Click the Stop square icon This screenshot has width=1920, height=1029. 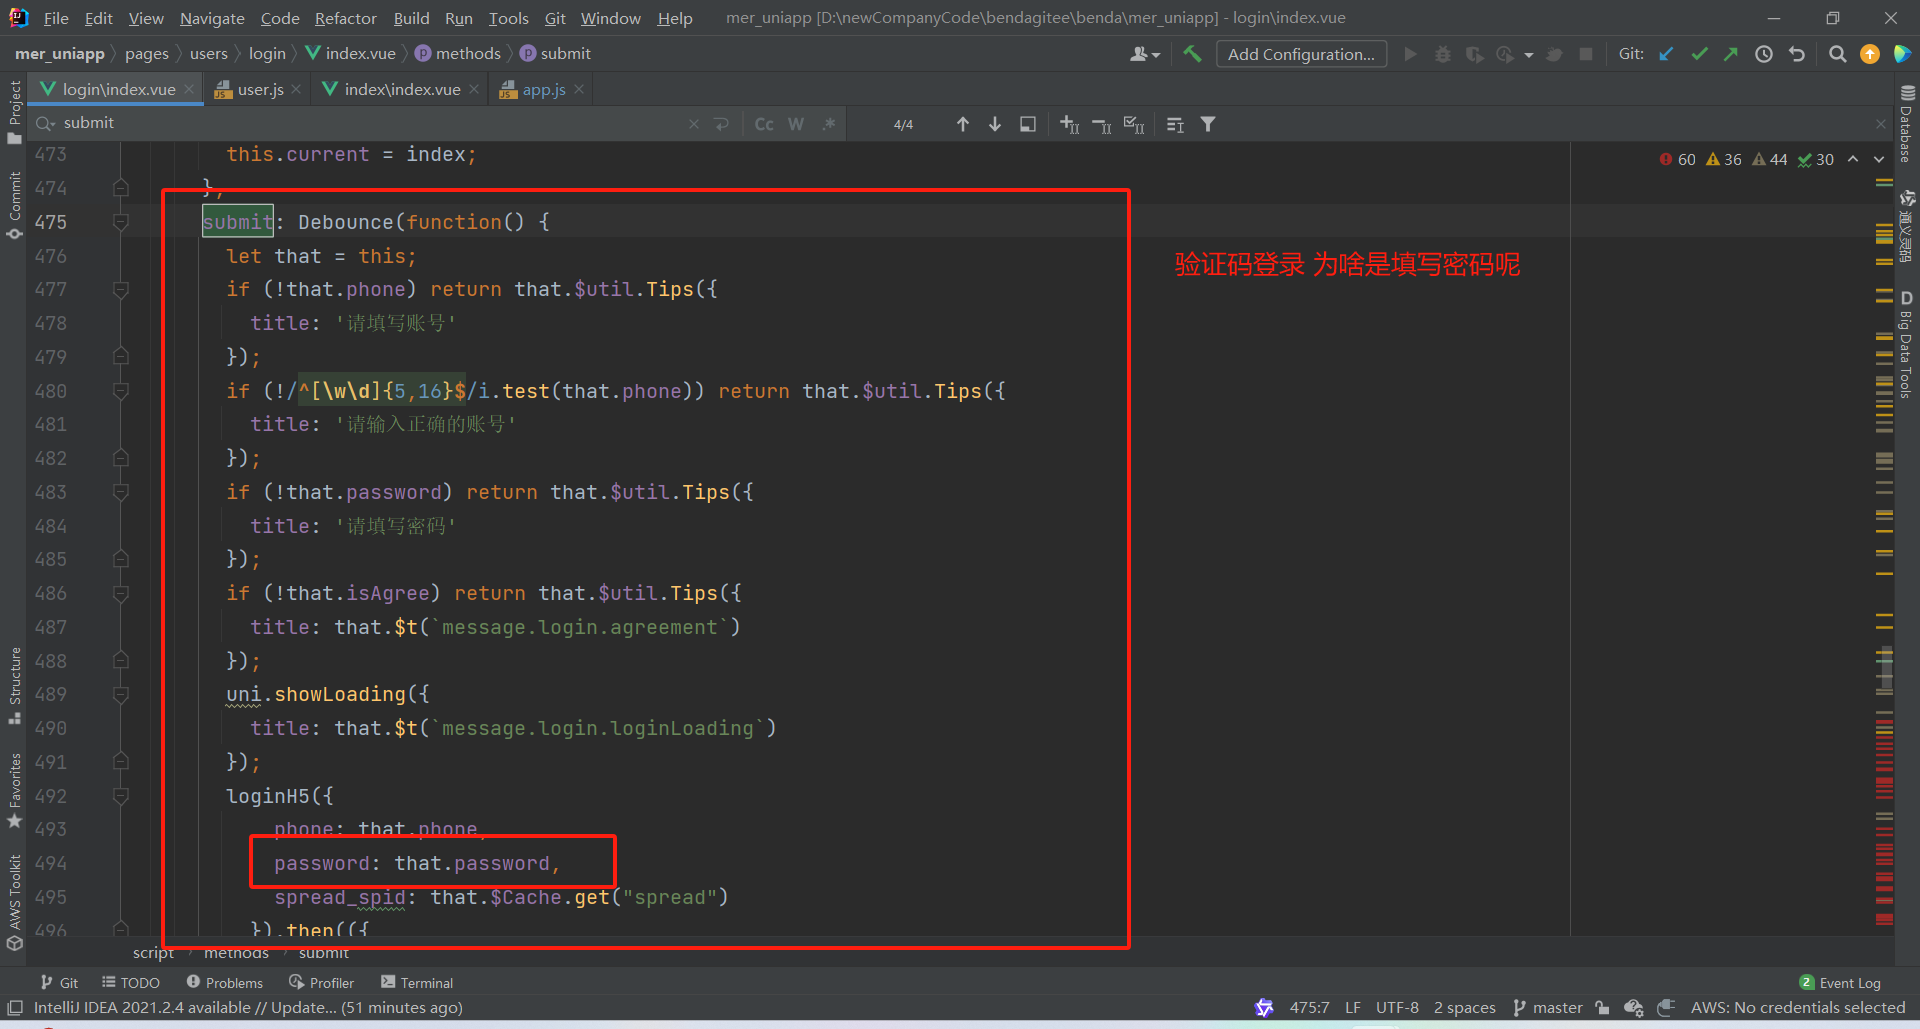(1586, 54)
